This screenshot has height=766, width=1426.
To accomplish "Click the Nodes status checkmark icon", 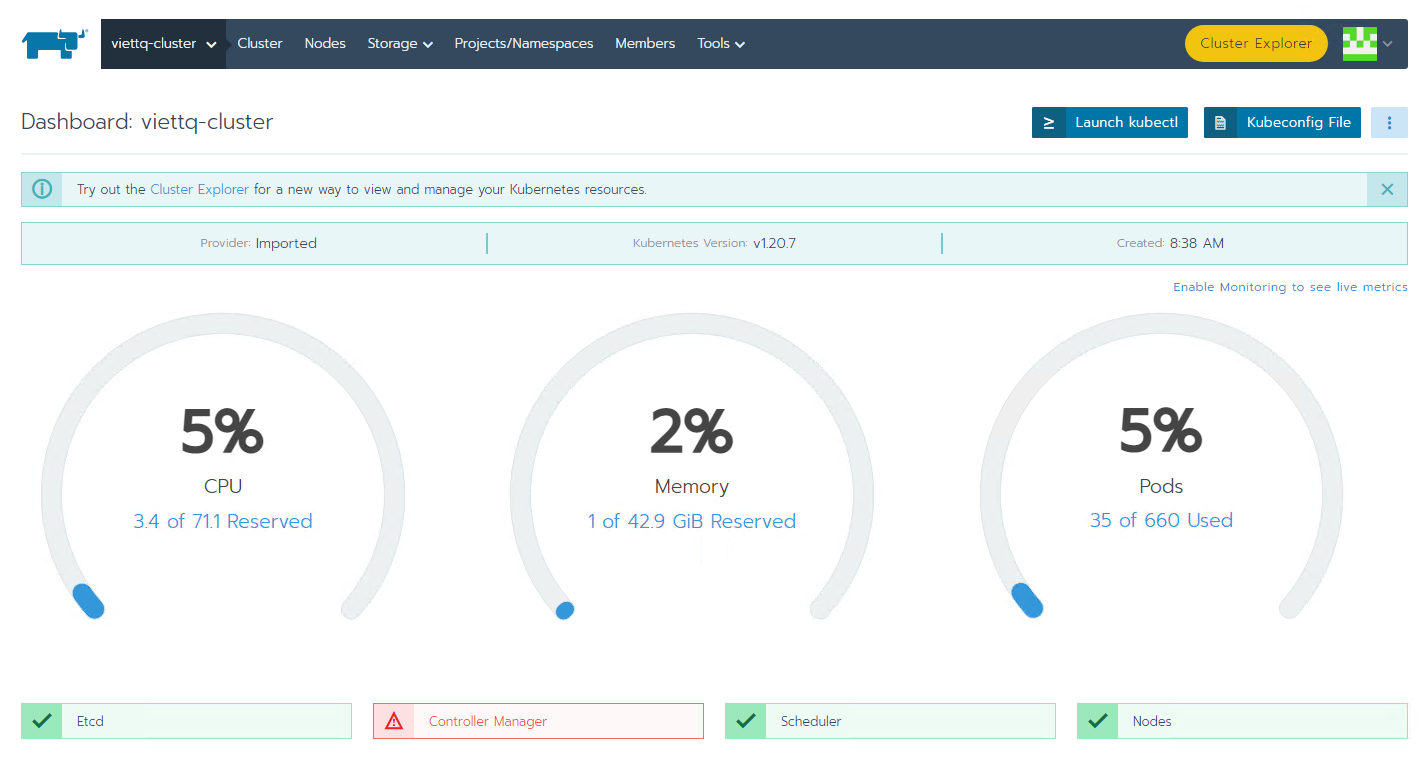I will coord(1097,721).
